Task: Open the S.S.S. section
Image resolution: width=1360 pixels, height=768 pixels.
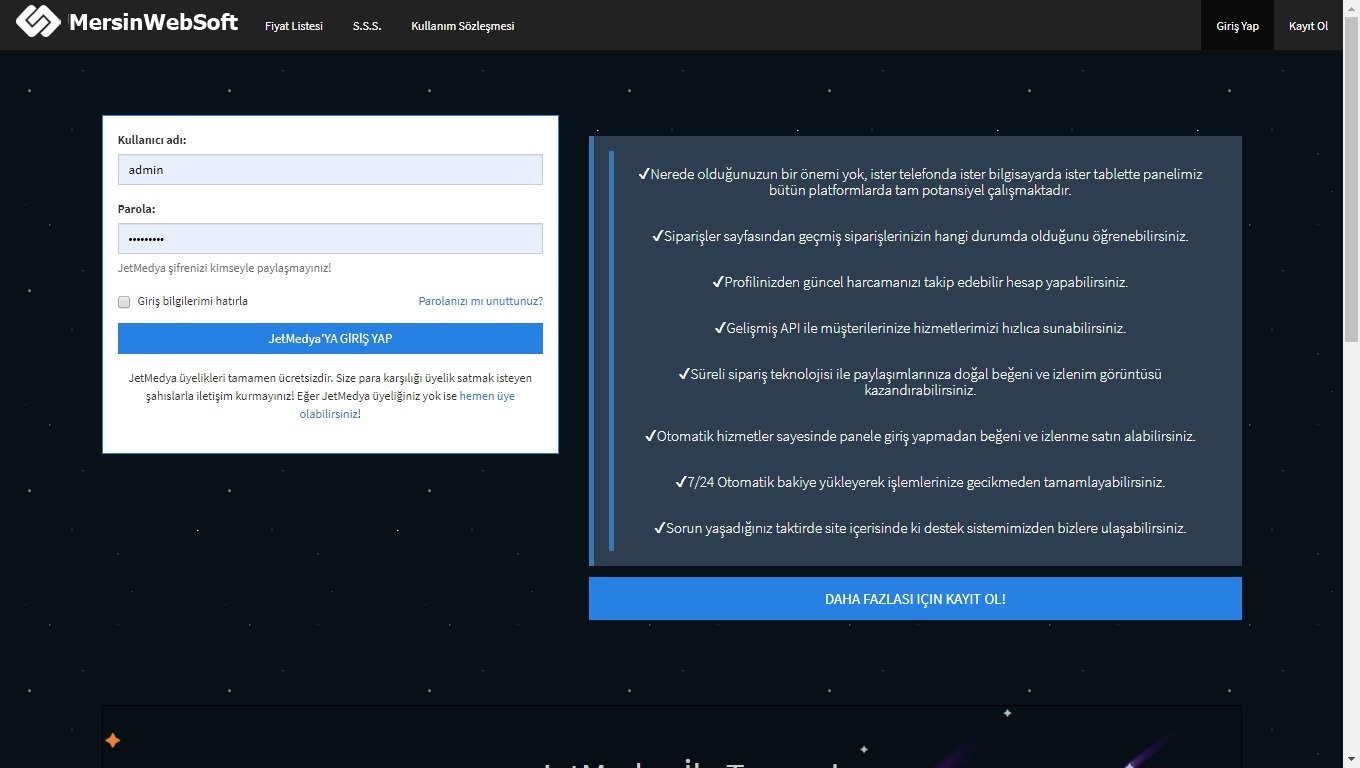Action: tap(367, 26)
